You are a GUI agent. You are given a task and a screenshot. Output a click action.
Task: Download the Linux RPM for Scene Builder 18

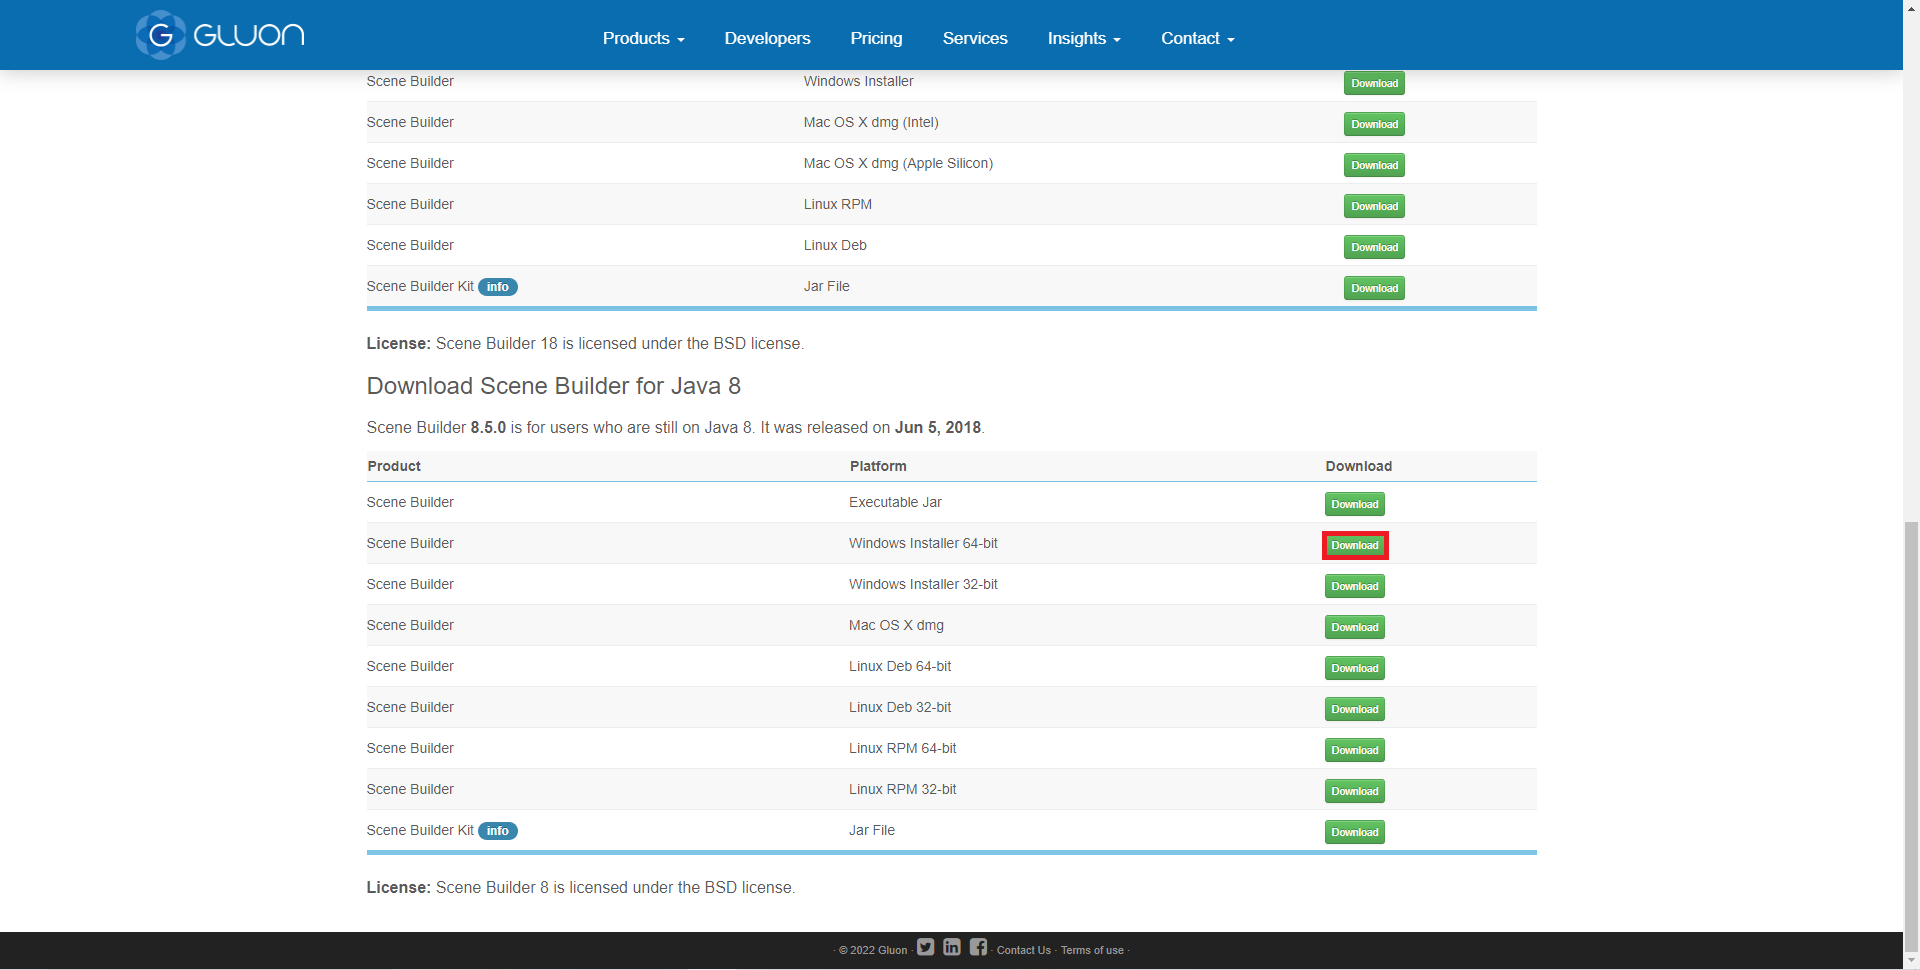(x=1374, y=206)
